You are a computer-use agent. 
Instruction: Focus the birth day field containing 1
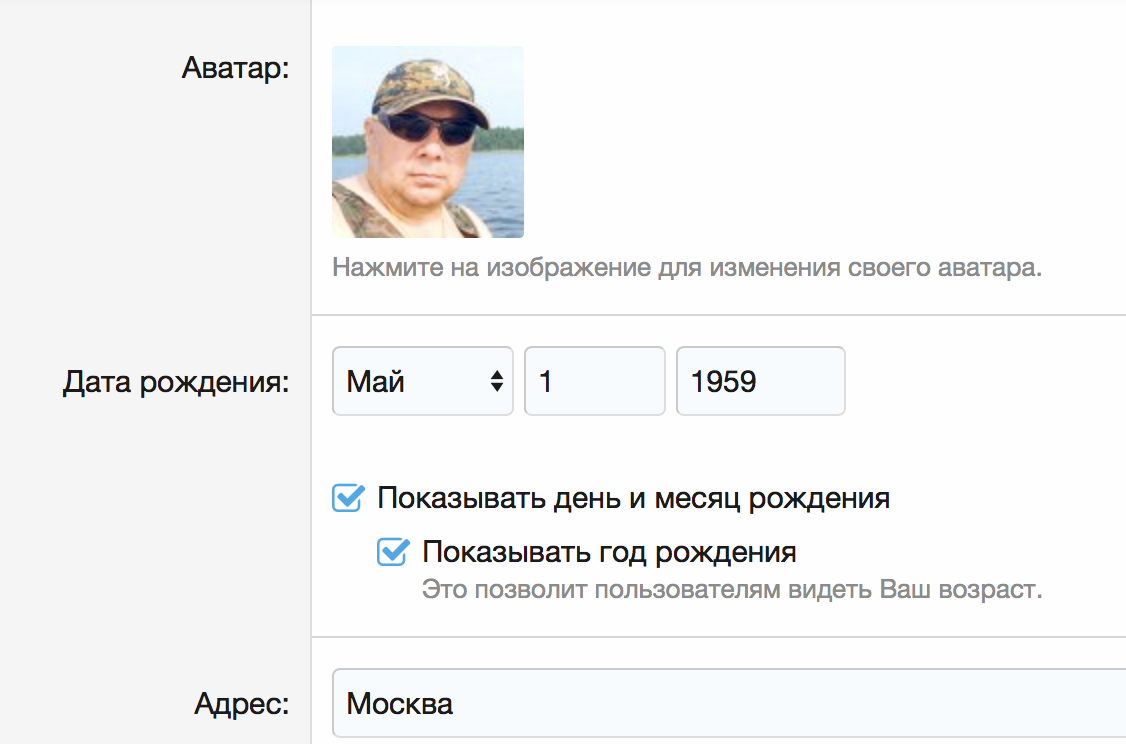pos(594,381)
